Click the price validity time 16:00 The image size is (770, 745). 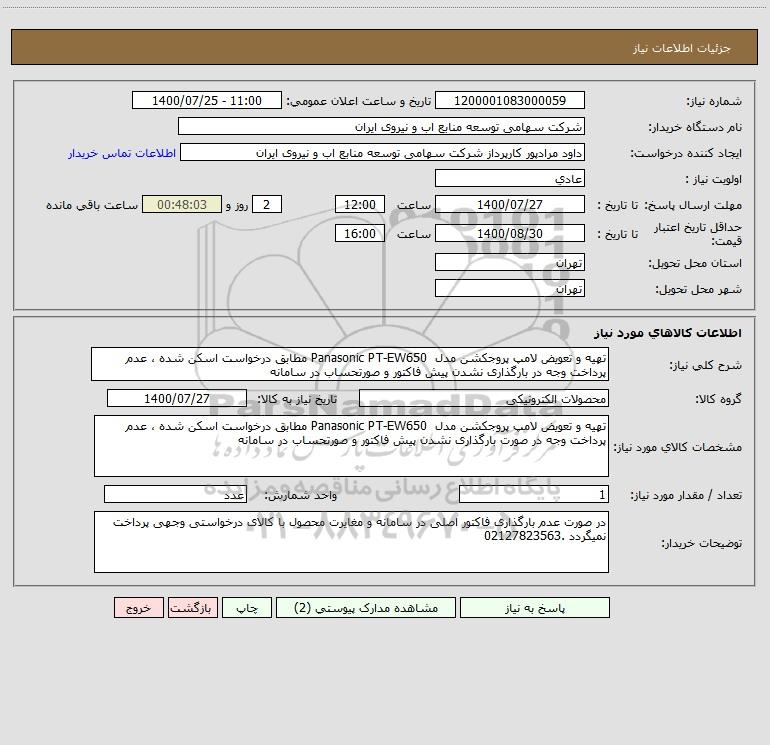(359, 233)
